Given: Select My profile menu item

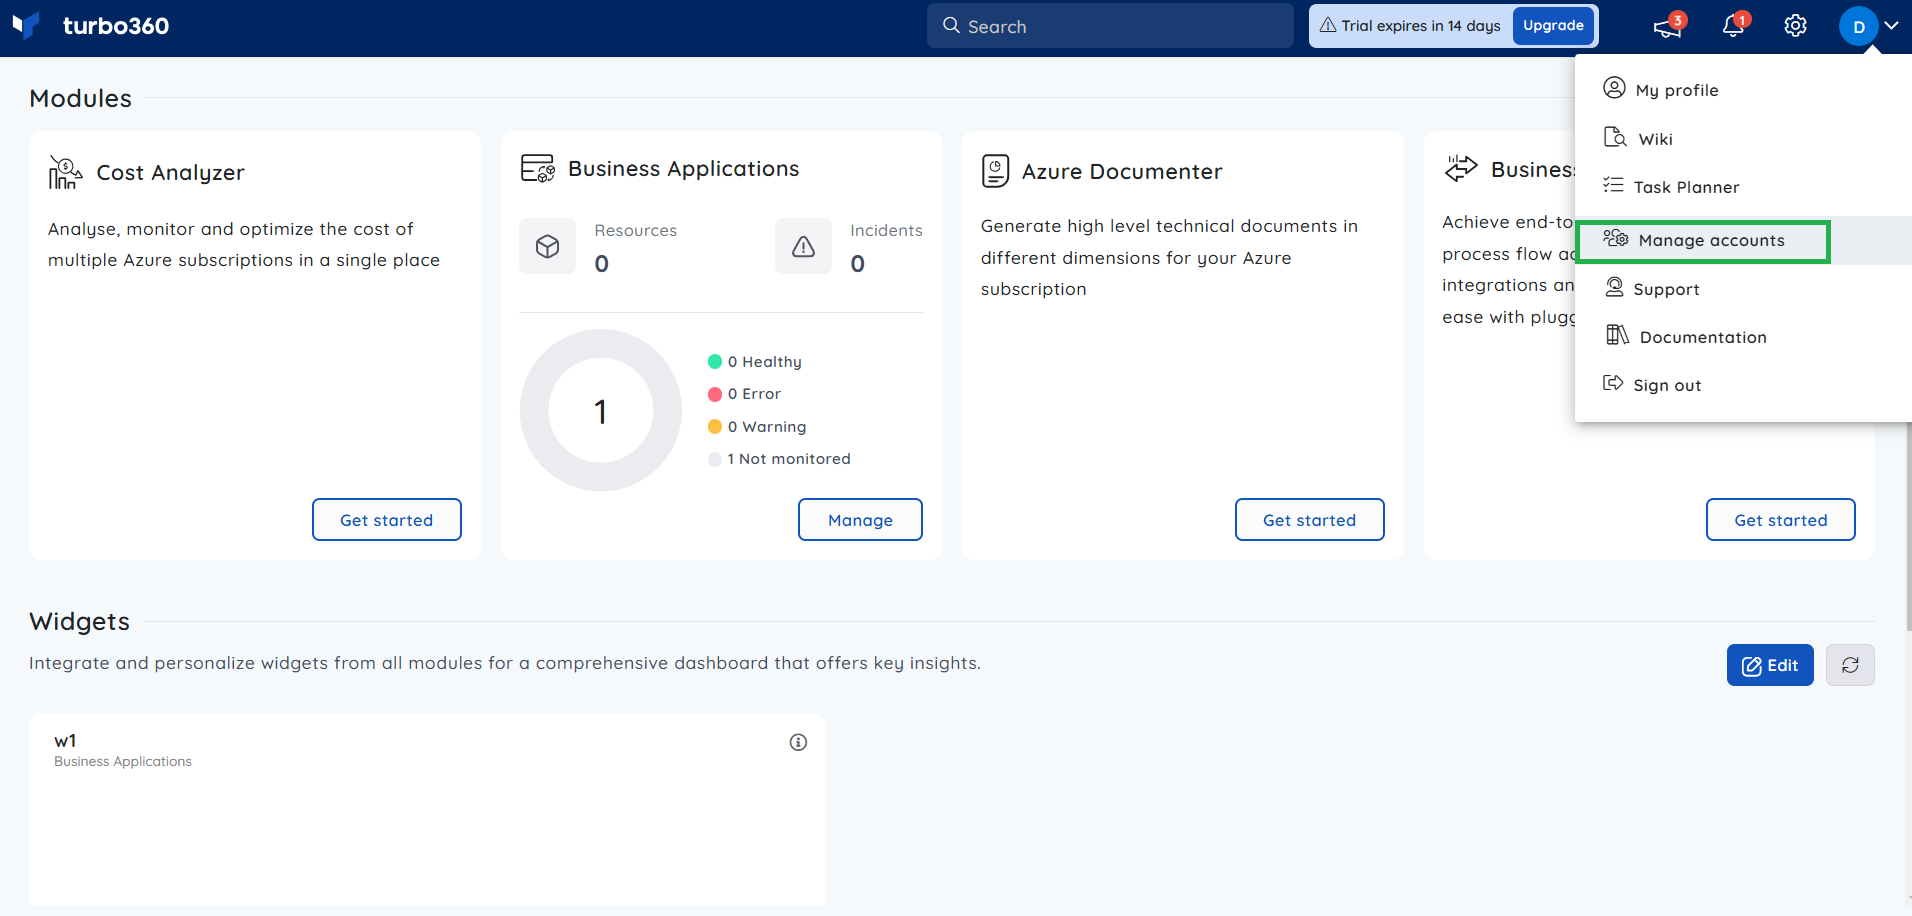Looking at the screenshot, I should 1743,90.
